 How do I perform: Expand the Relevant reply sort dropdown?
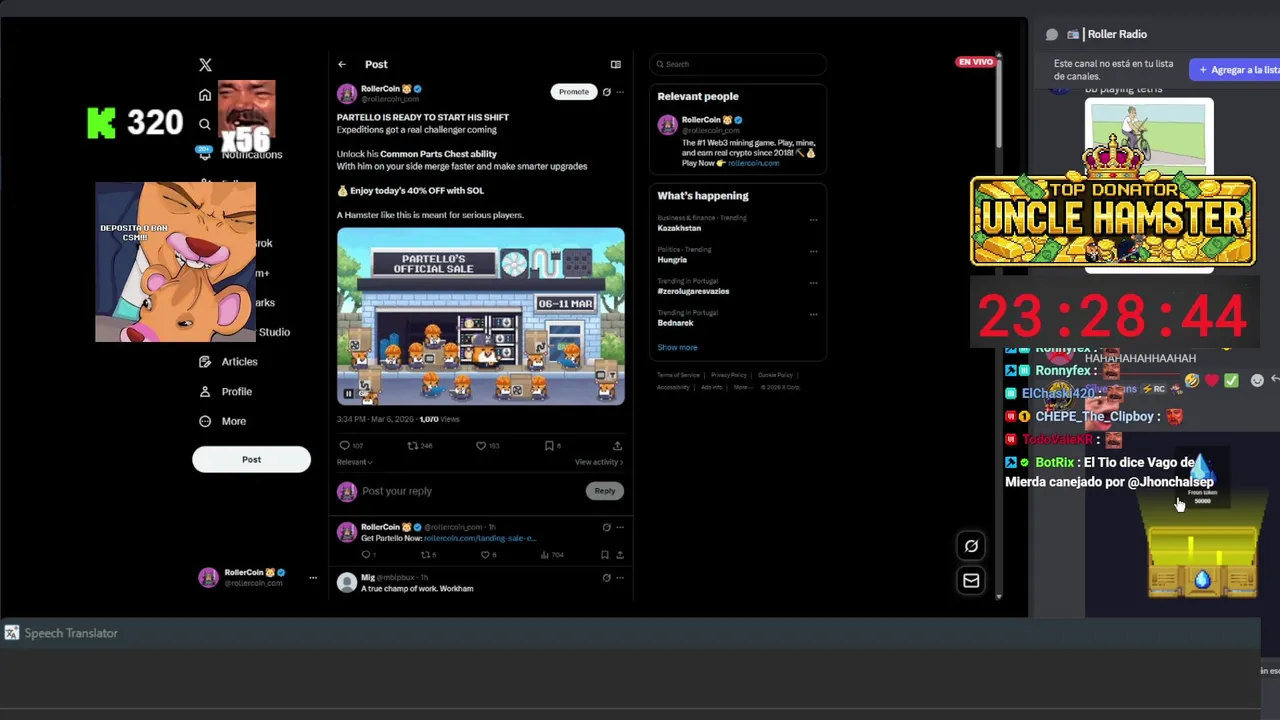pos(355,462)
